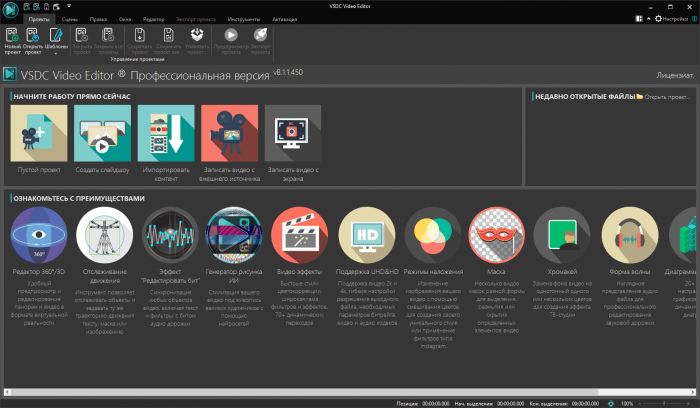The width and height of the screenshot is (700, 408).
Task: Select Записать видео с внешнего источника tile
Action: pyautogui.click(x=229, y=133)
